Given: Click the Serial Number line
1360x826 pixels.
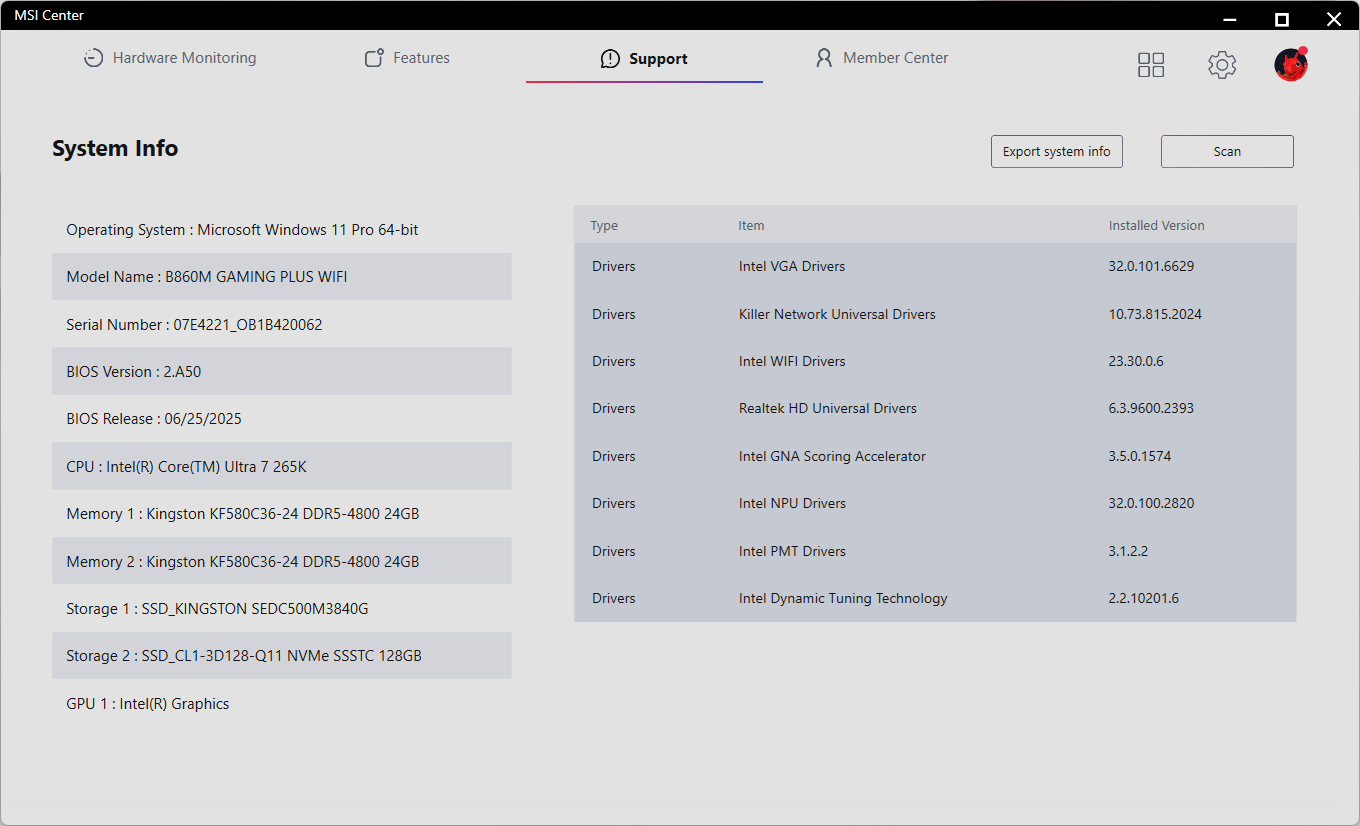Looking at the screenshot, I should (x=282, y=324).
